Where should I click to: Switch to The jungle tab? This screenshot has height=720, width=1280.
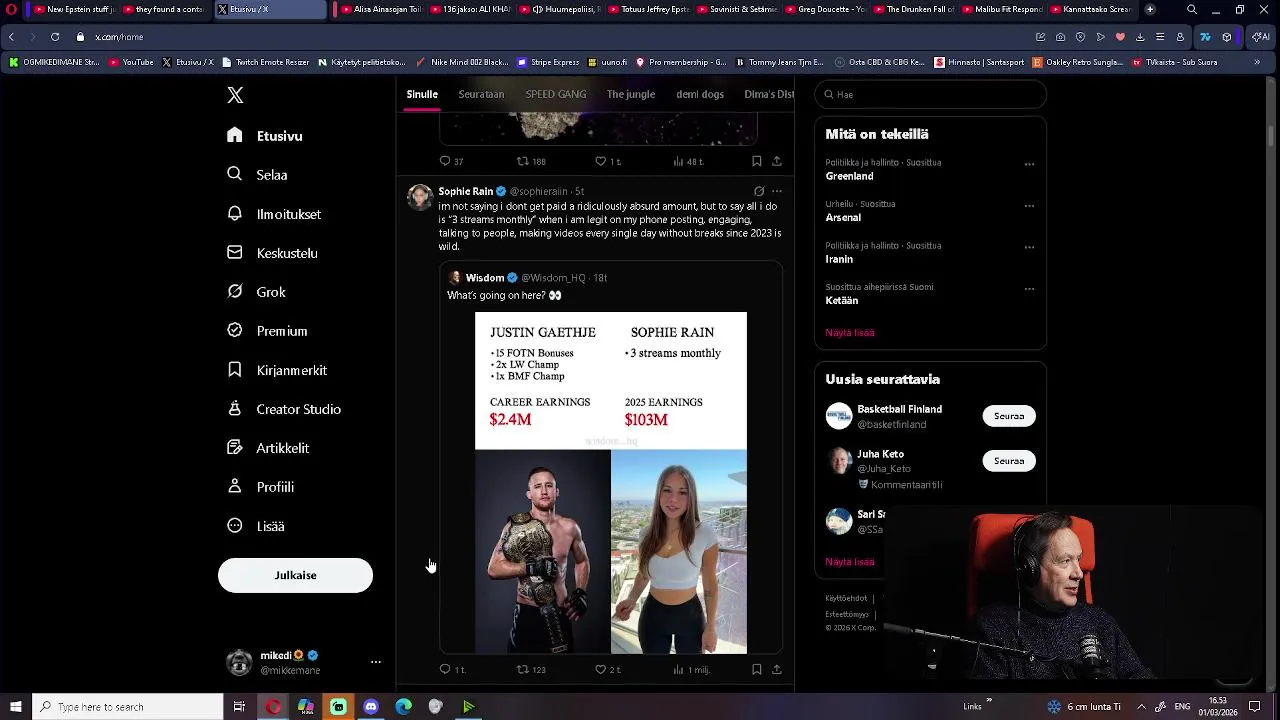coord(631,94)
